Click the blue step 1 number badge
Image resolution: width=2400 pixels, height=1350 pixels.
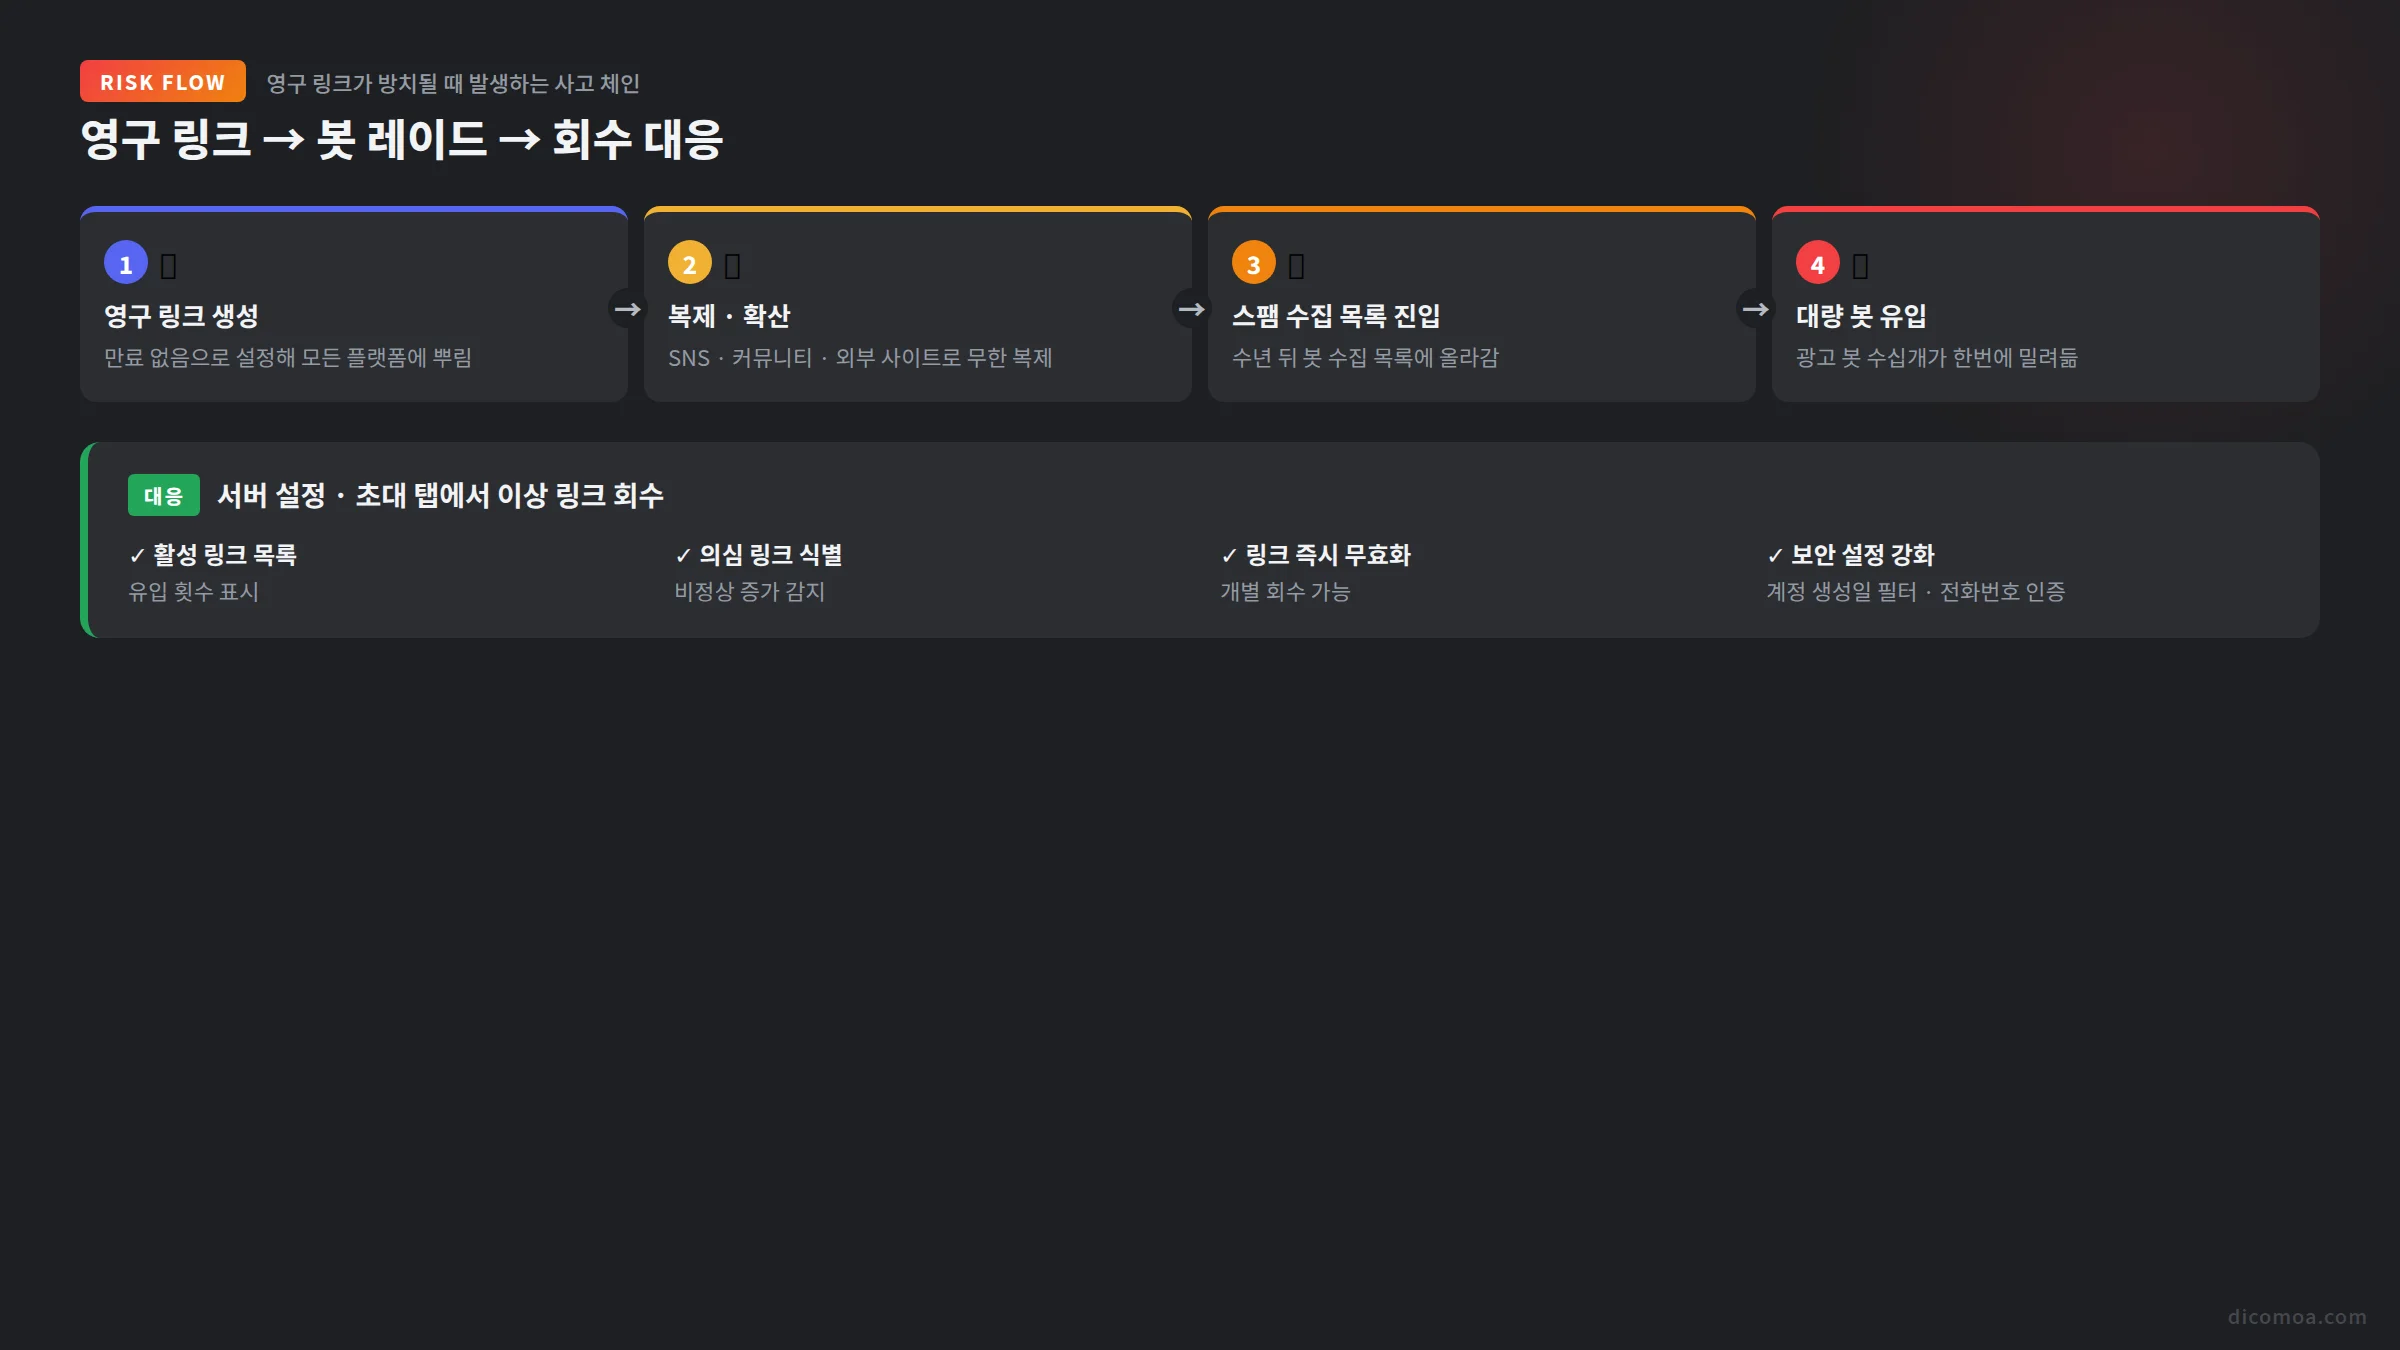(126, 263)
